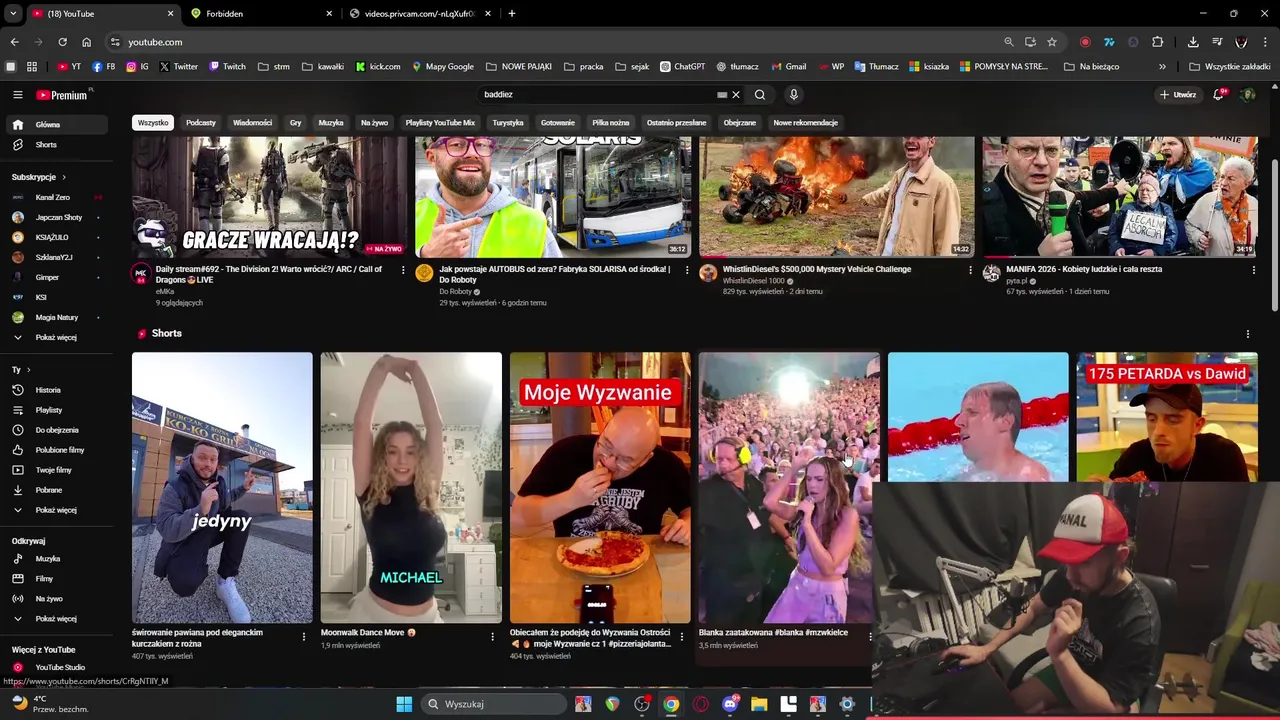Open the Subskrypcje section header
Image resolution: width=1280 pixels, height=720 pixels.
[x=39, y=177]
